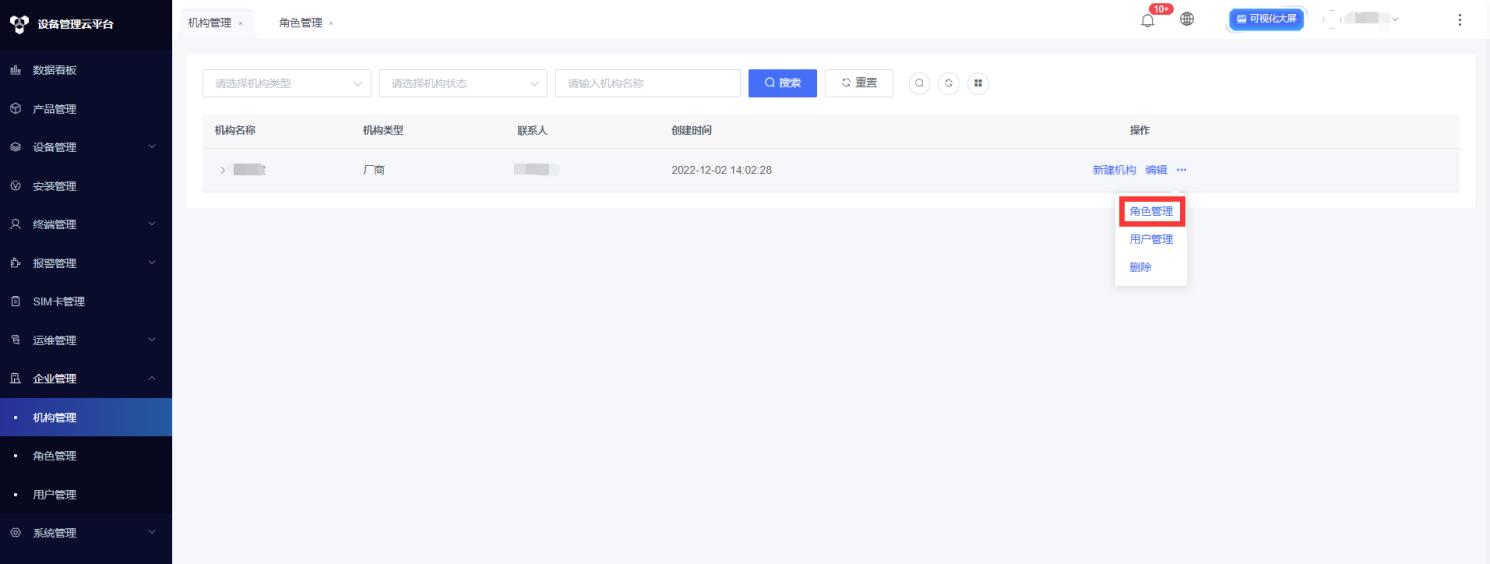1490x564 pixels.
Task: Focus the 请输入机构名称 input field
Action: pos(648,83)
